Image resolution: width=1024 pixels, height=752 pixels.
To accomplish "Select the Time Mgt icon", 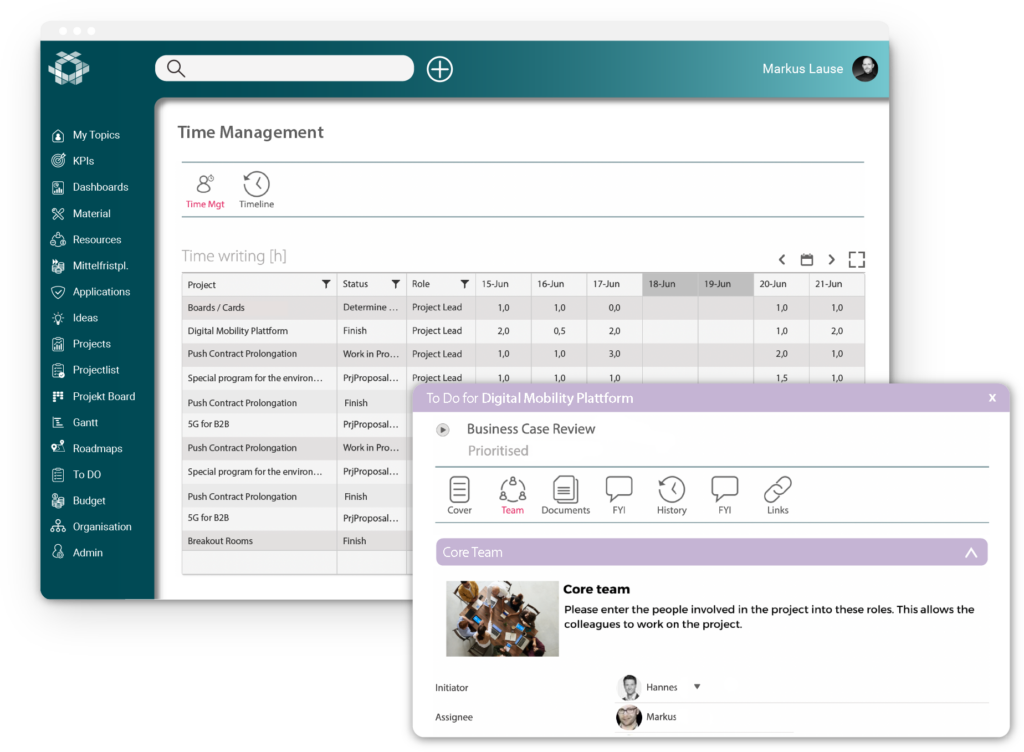I will [205, 185].
